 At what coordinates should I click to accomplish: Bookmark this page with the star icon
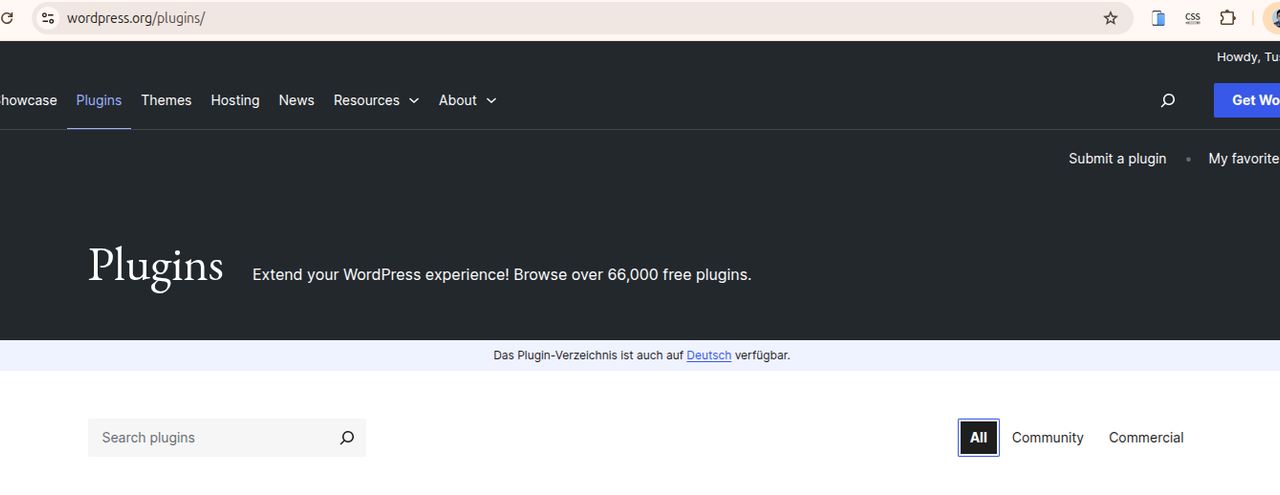(1110, 18)
